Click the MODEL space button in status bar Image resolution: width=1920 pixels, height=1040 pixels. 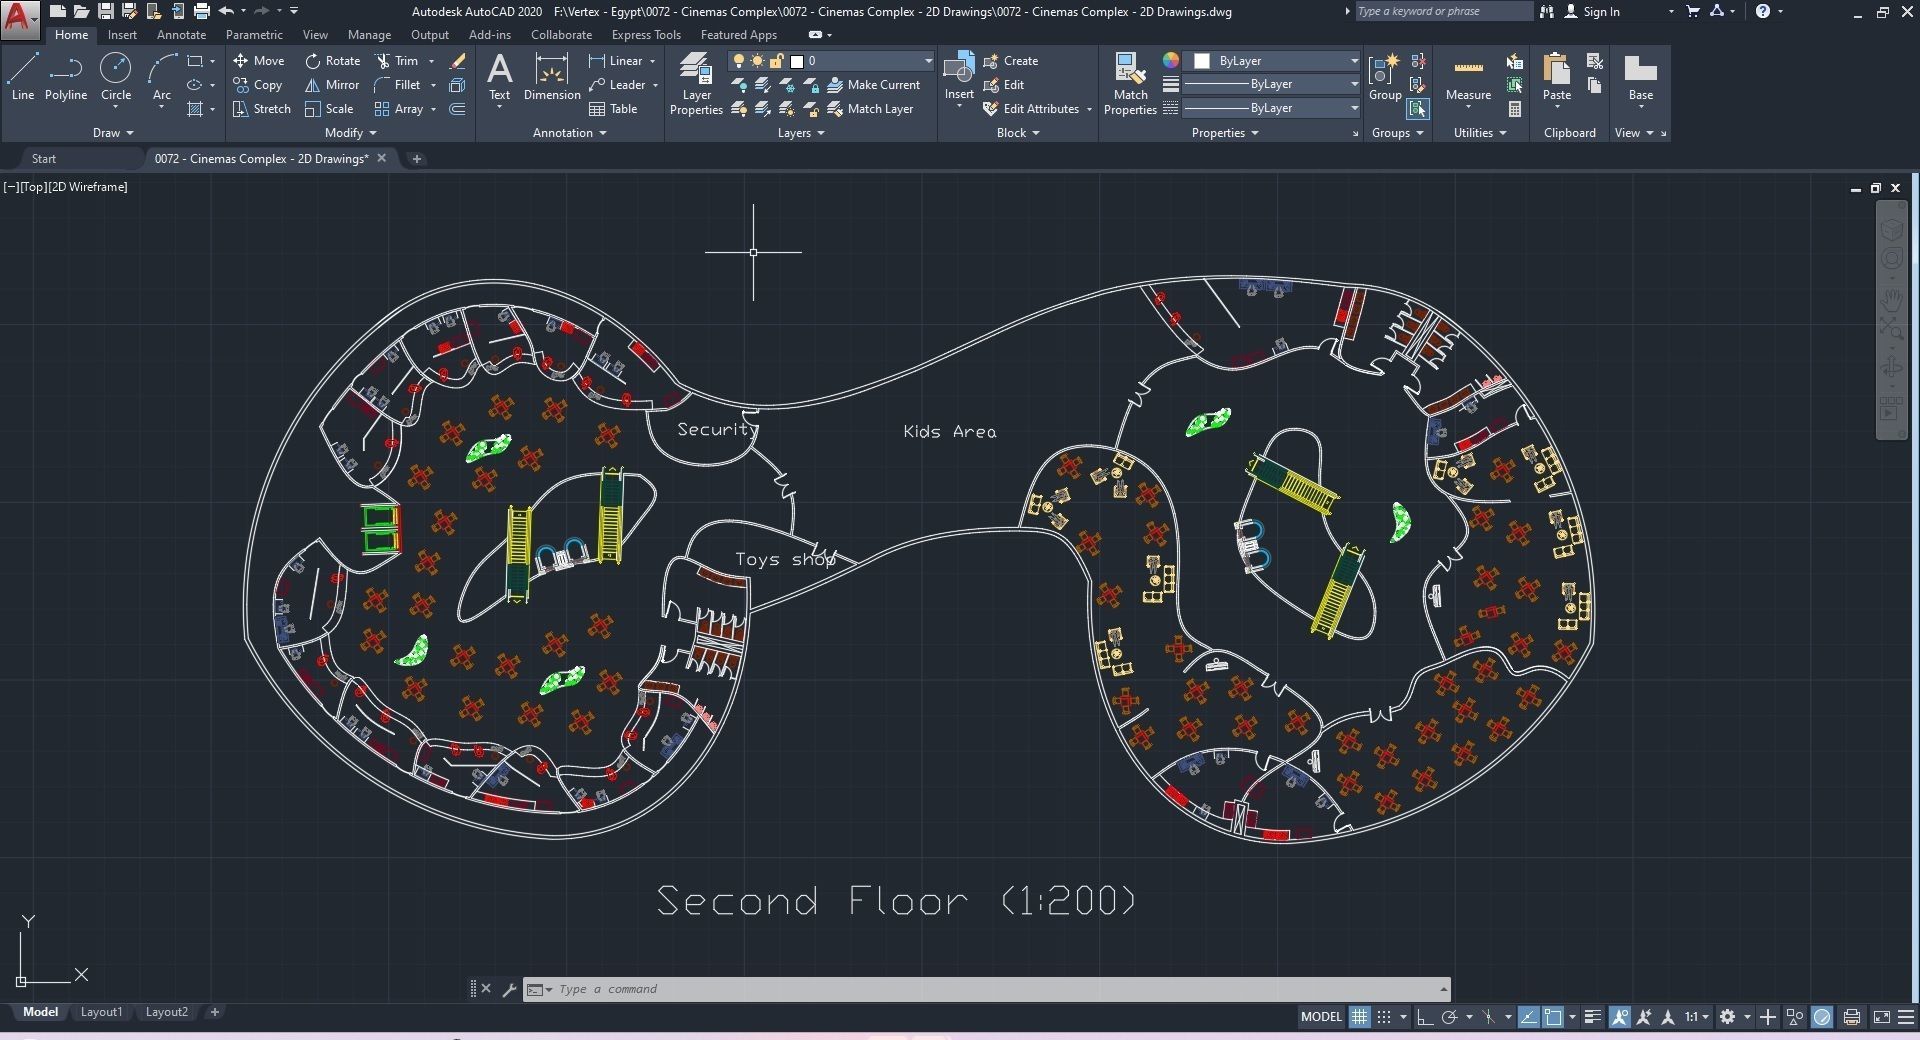1321,1017
